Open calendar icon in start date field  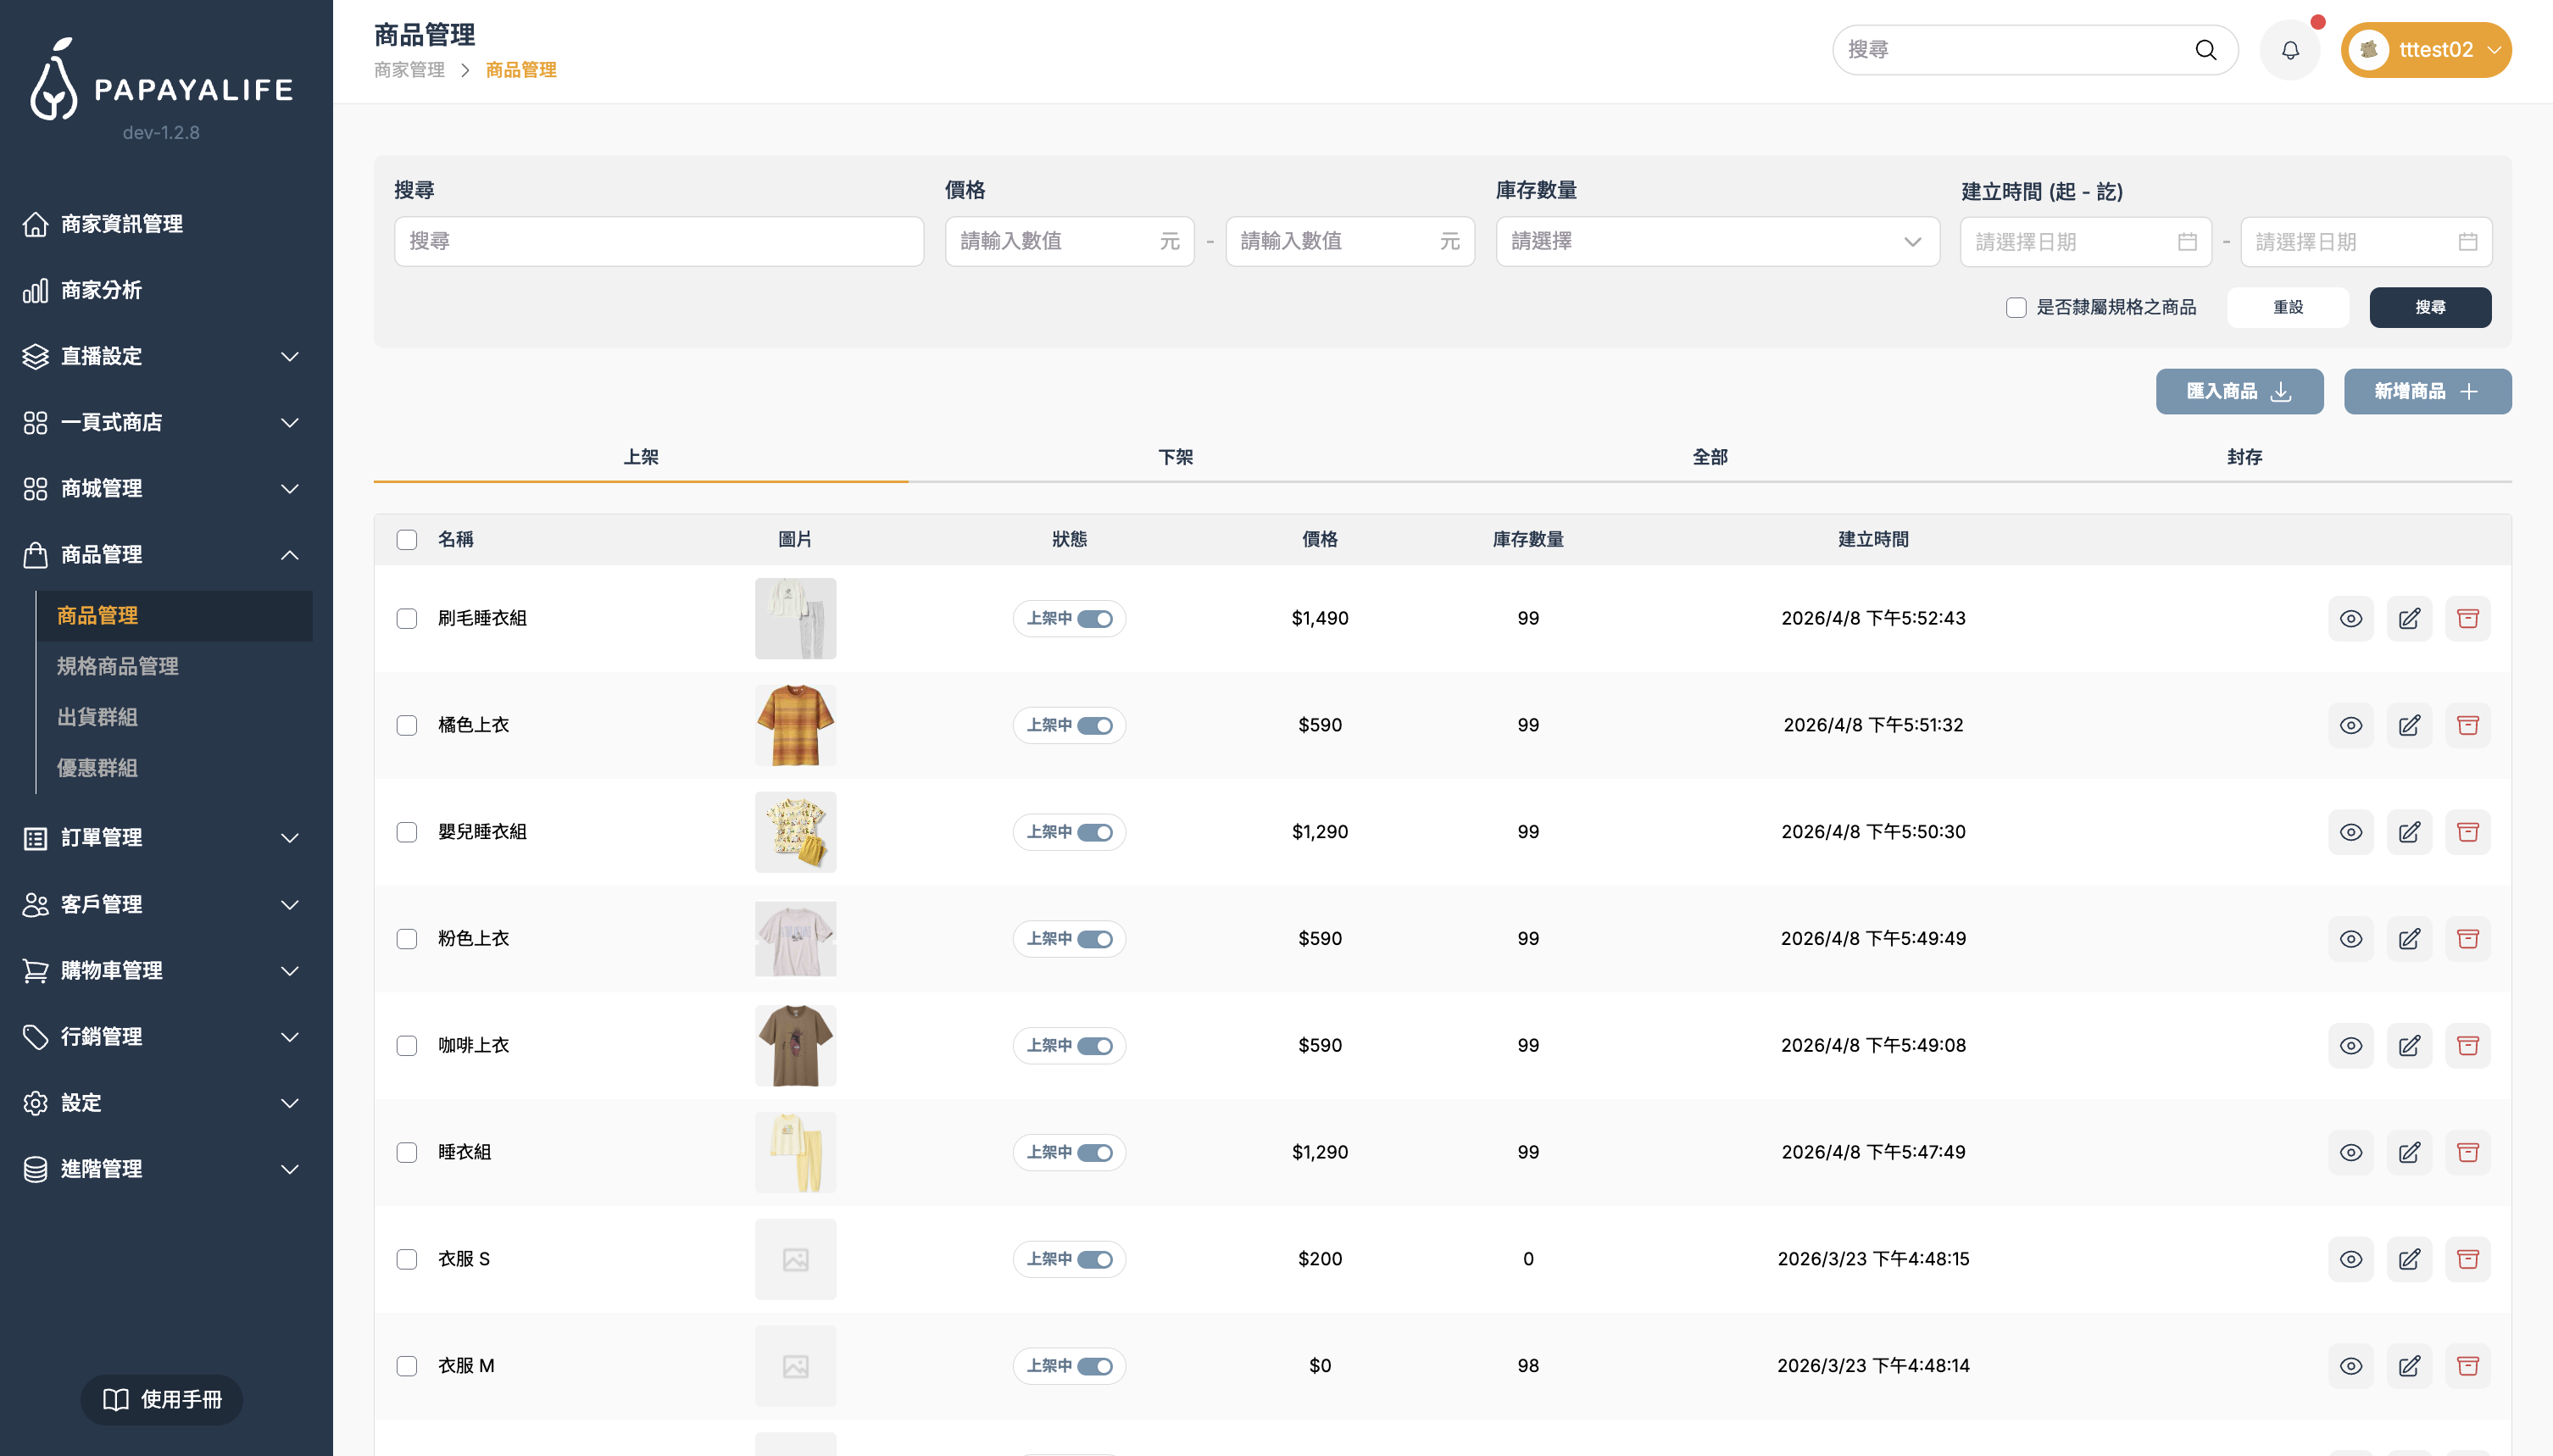coord(2187,242)
